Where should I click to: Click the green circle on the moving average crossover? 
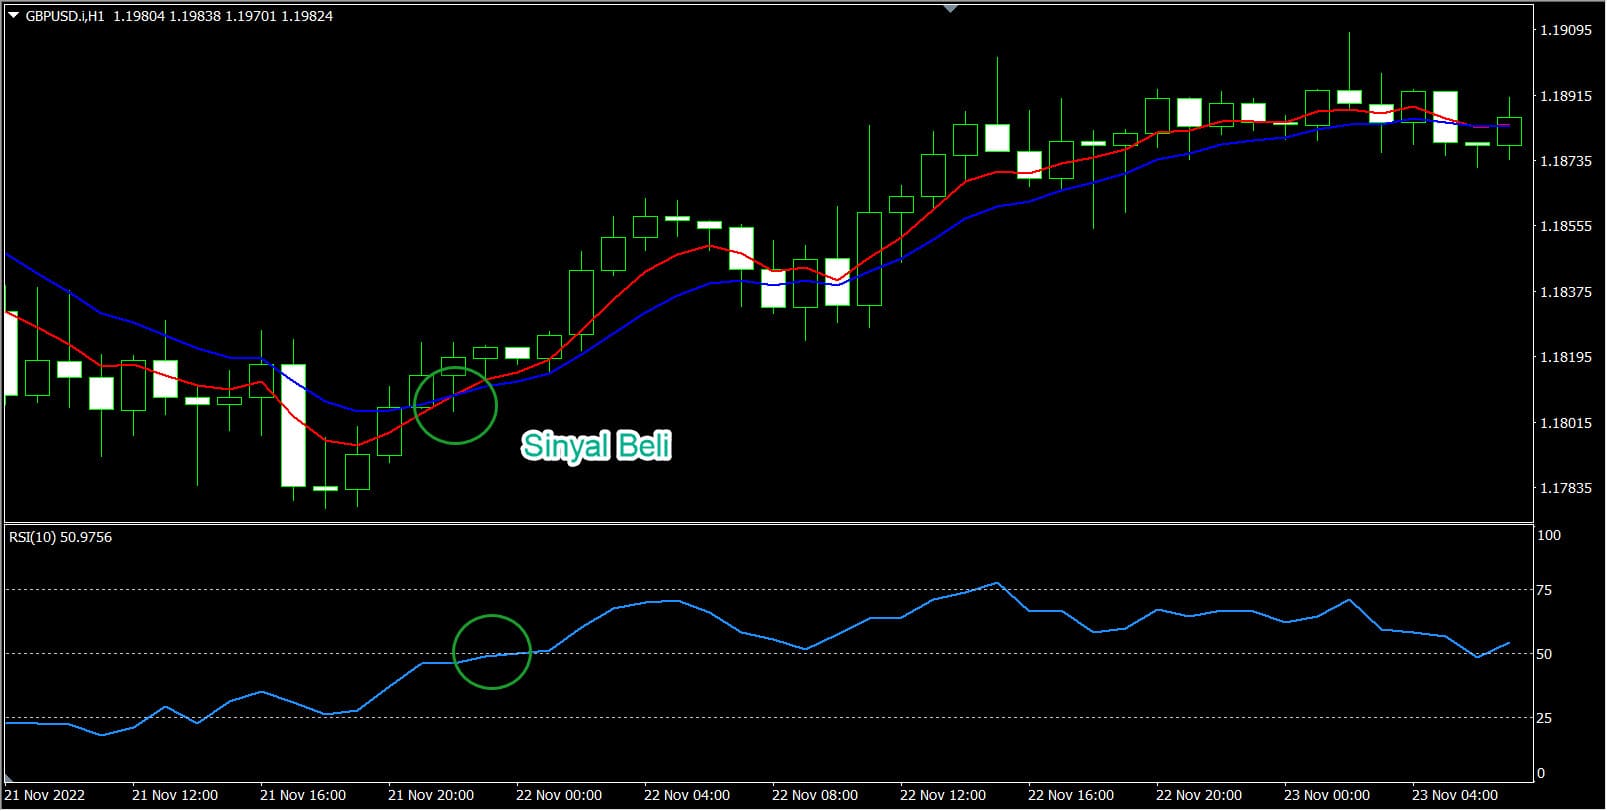click(455, 404)
